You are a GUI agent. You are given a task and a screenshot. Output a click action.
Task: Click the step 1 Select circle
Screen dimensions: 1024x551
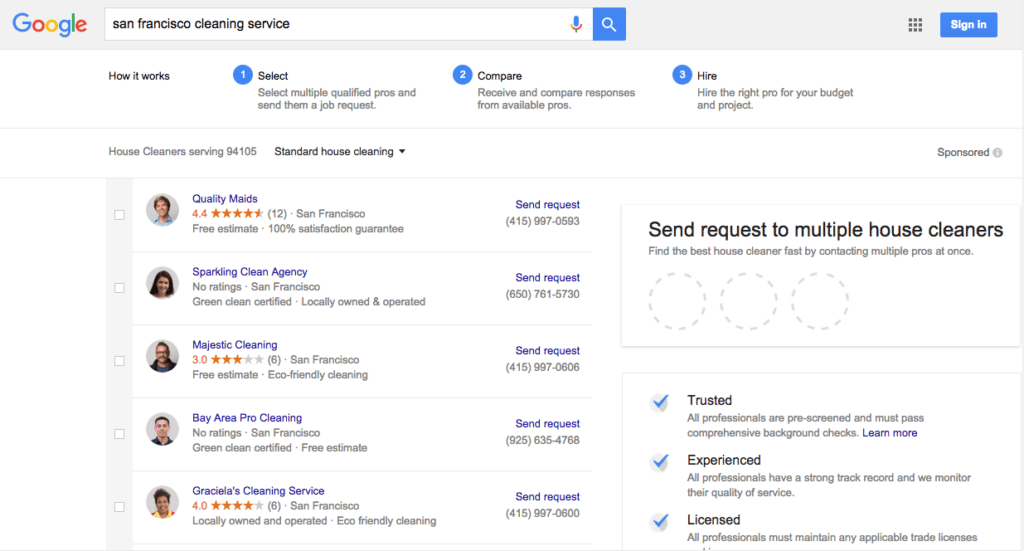pos(243,75)
